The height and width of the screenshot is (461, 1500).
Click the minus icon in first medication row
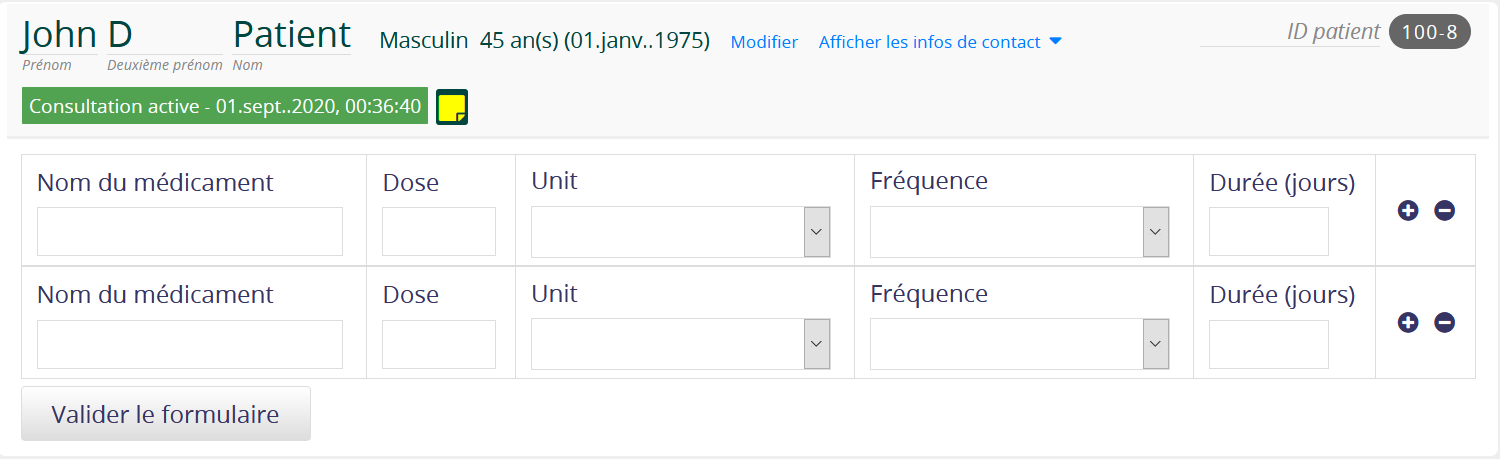point(1444,210)
